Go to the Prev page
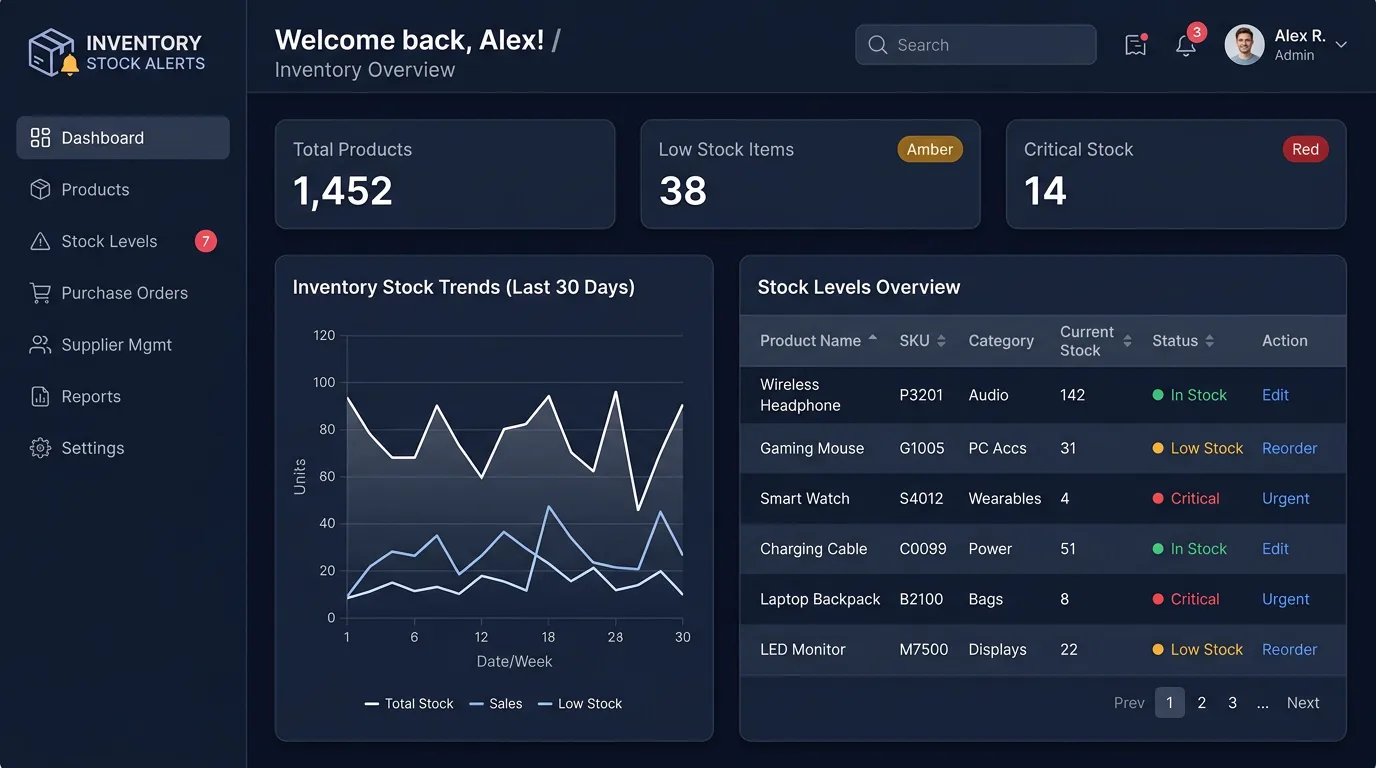This screenshot has height=768, width=1376. (1129, 703)
